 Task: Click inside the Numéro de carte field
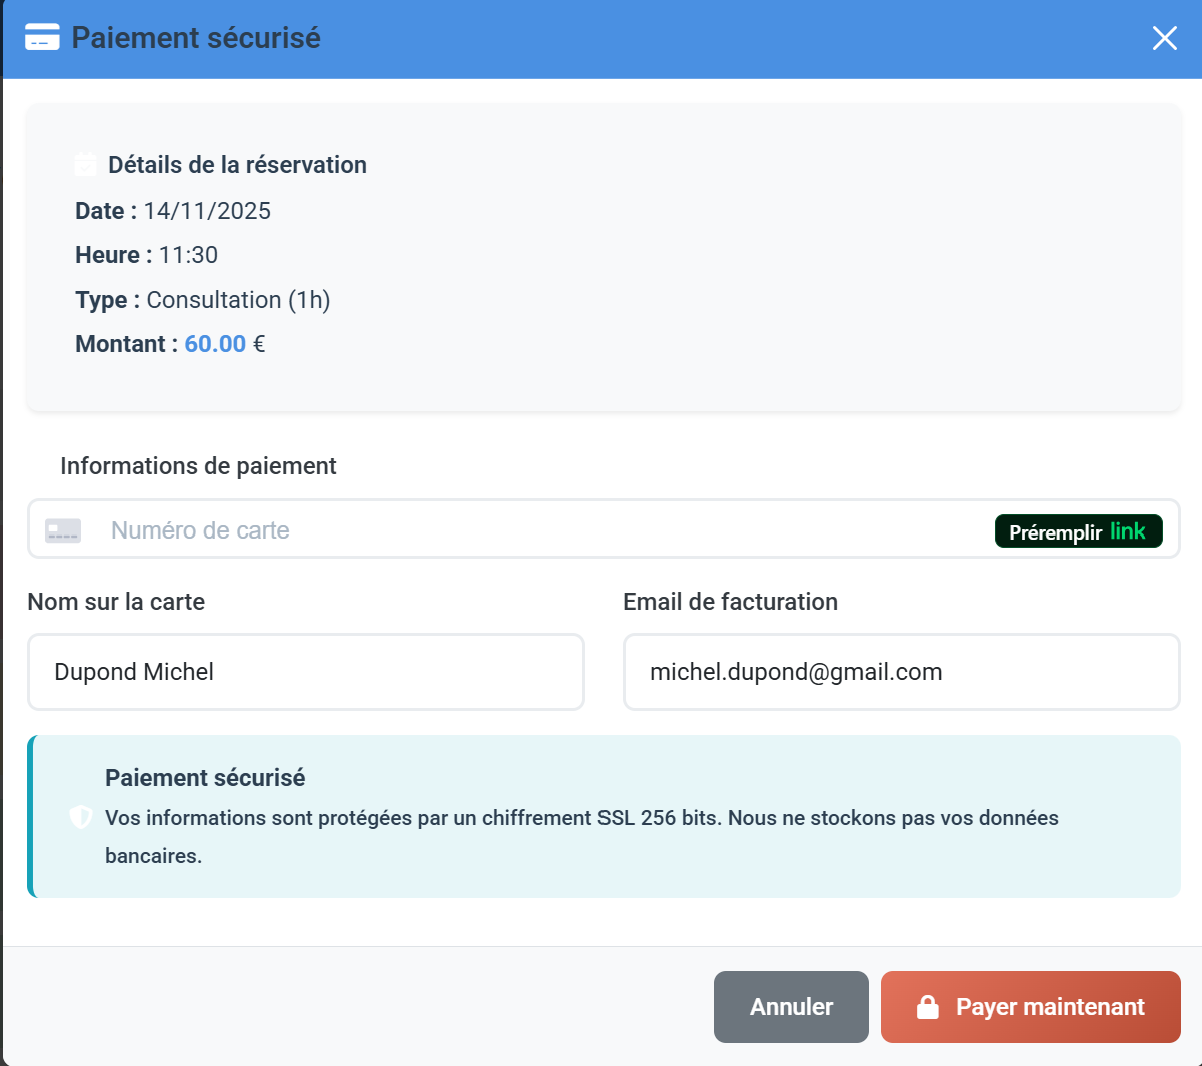400,530
